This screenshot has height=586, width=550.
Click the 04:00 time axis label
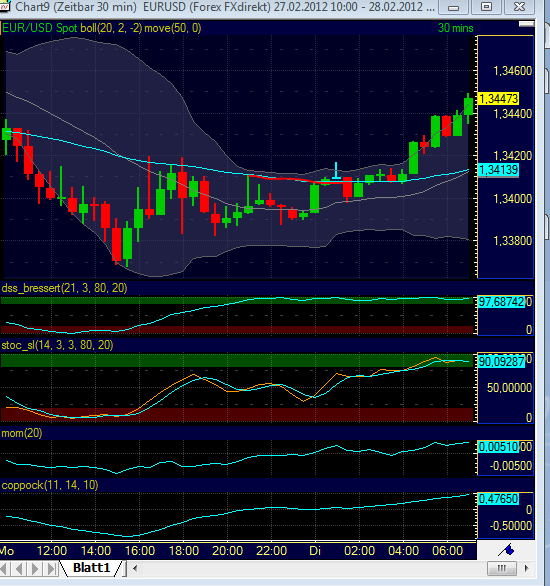(x=404, y=550)
